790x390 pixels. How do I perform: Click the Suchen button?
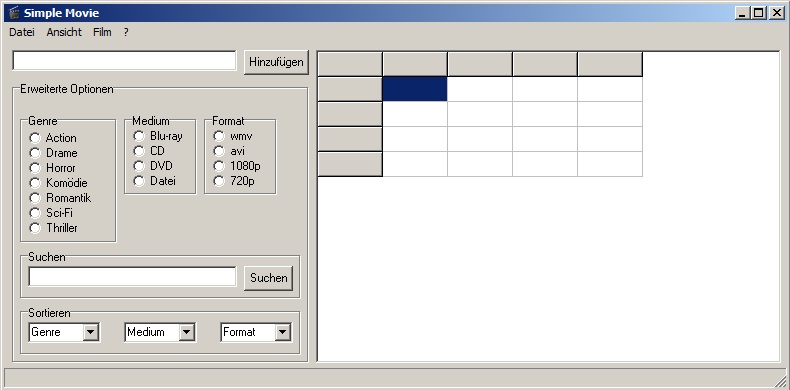click(269, 278)
